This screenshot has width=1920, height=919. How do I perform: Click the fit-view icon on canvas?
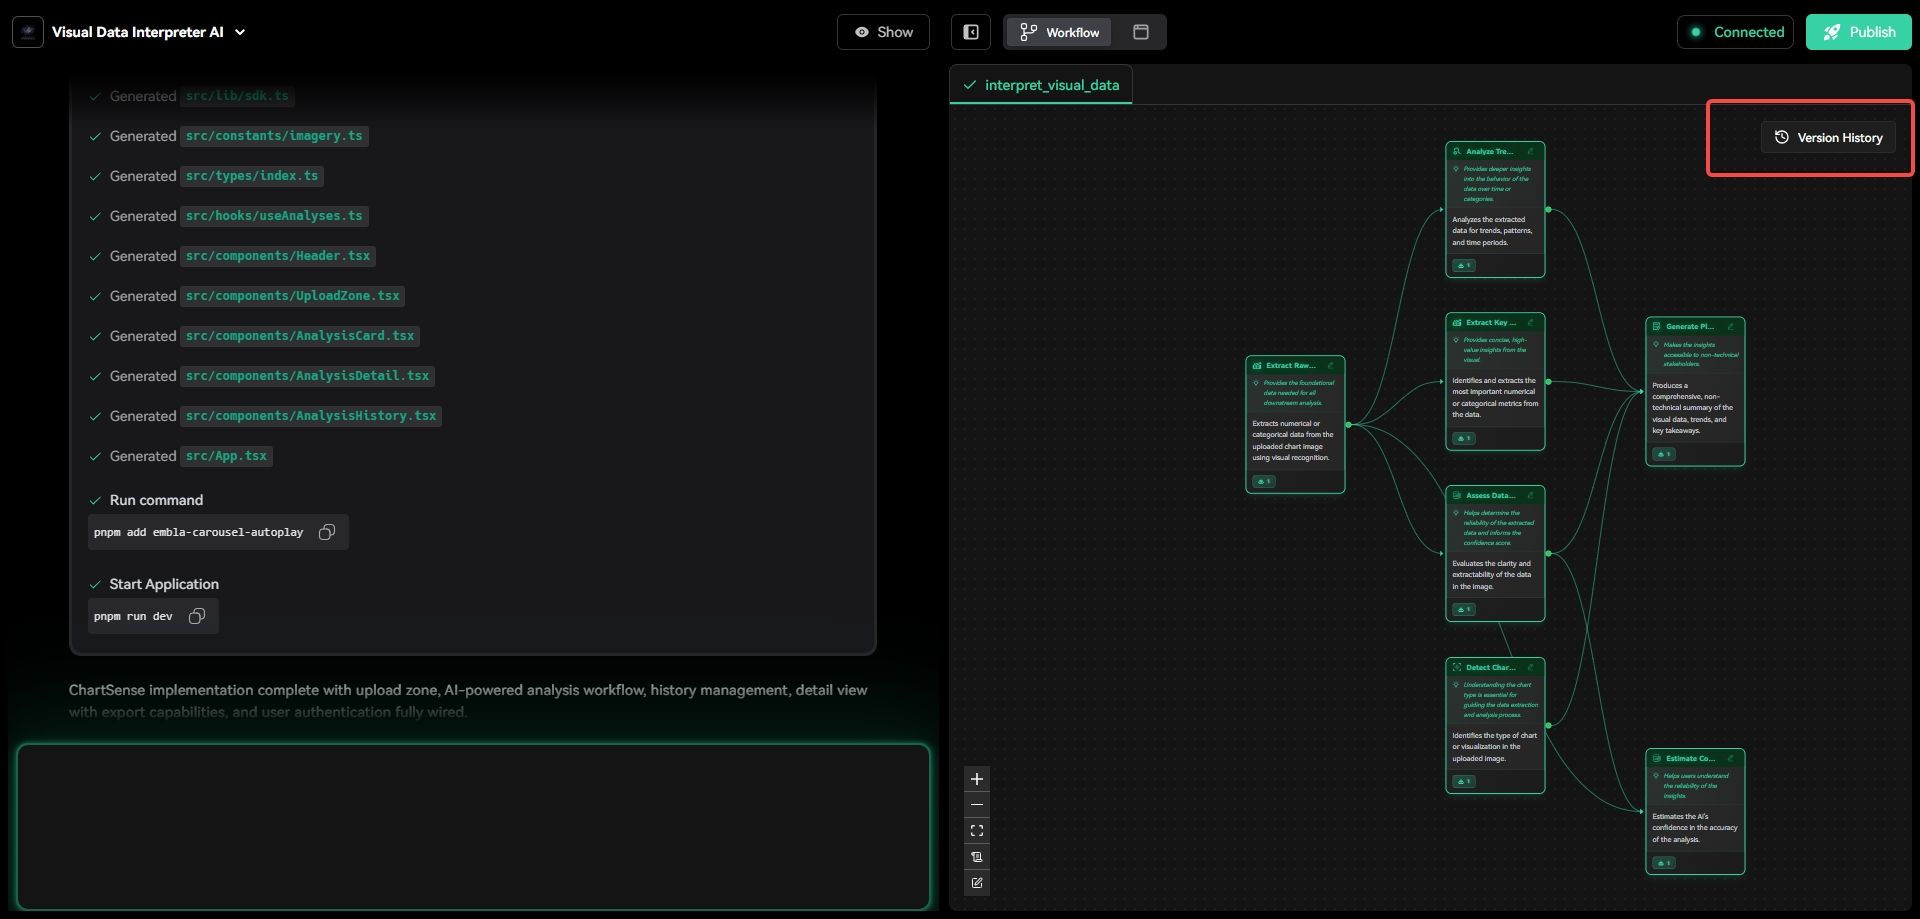977,831
